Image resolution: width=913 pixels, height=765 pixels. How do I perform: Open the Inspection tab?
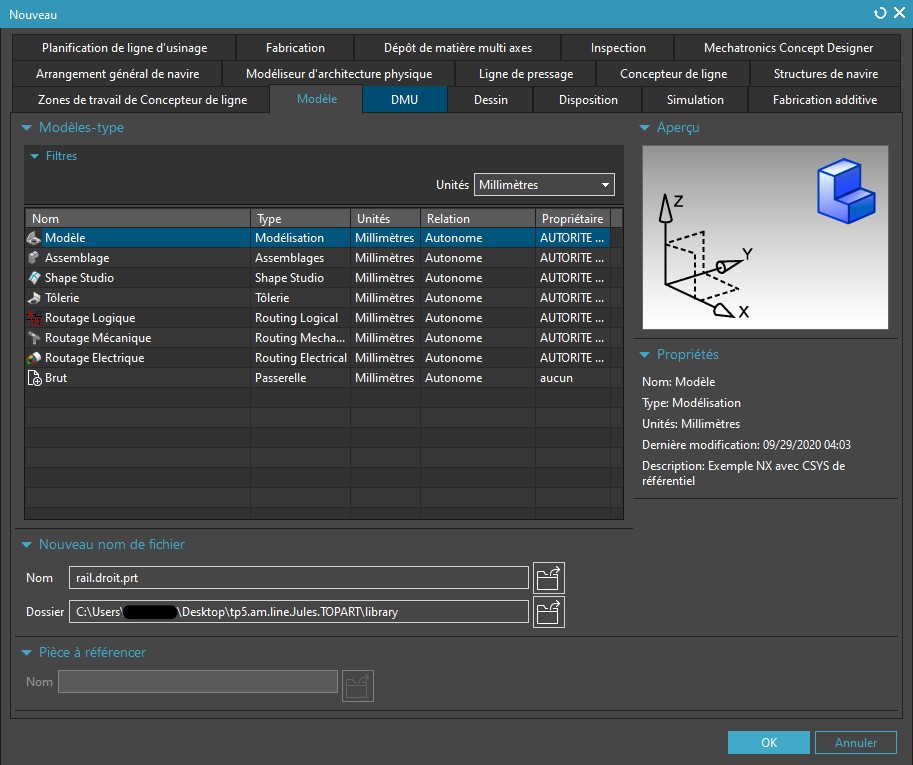click(x=618, y=48)
